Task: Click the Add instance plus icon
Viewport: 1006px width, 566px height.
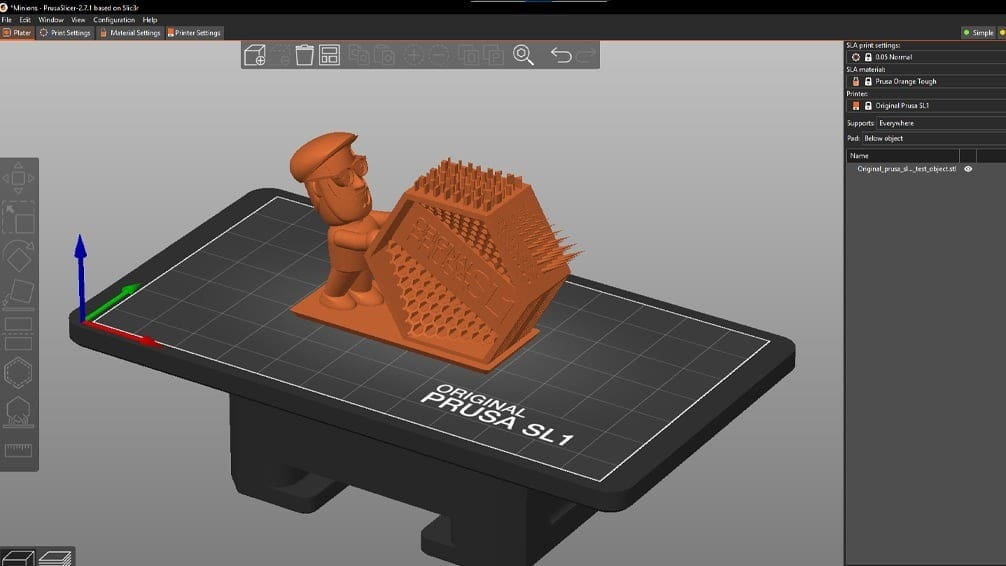Action: 413,55
